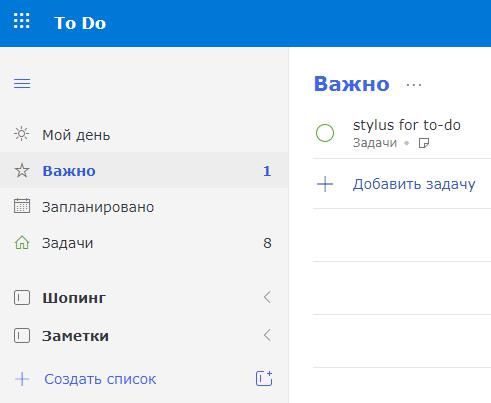Open the app launcher grid icon
The image size is (491, 403).
coord(22,21)
